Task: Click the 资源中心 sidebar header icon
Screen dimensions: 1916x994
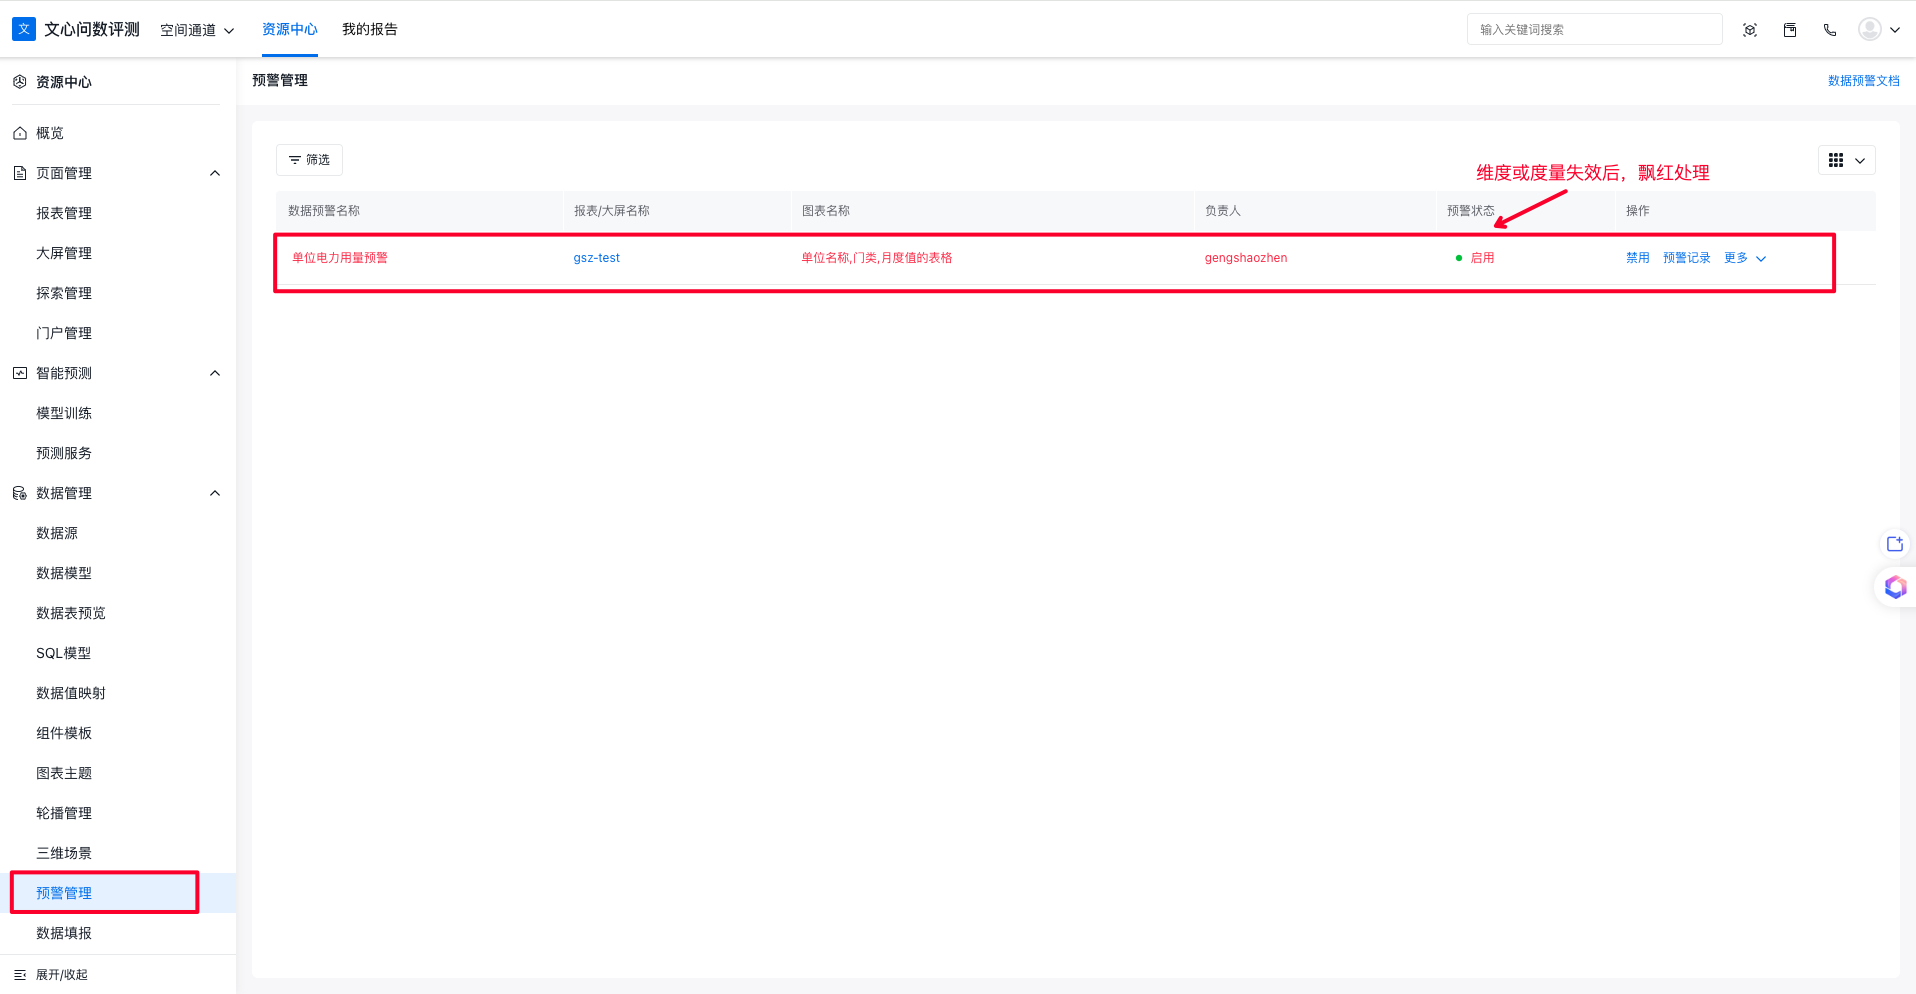Action: tap(20, 82)
